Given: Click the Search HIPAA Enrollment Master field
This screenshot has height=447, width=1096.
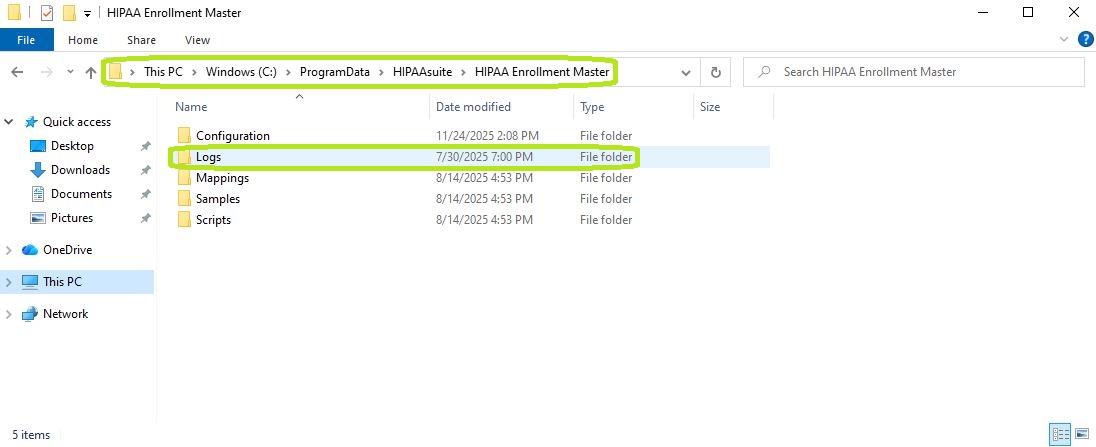Looking at the screenshot, I should [914, 72].
